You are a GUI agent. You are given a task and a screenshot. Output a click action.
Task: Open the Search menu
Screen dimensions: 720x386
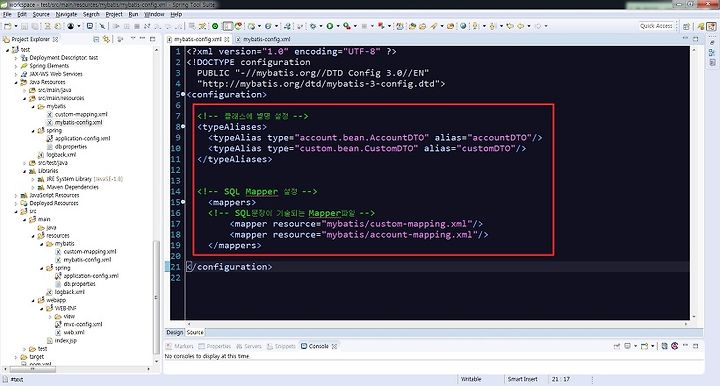click(x=91, y=15)
